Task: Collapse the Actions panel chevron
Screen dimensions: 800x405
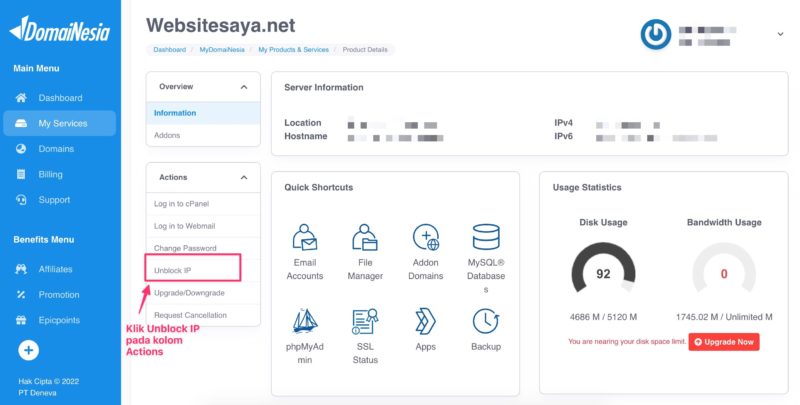Action: 244,177
